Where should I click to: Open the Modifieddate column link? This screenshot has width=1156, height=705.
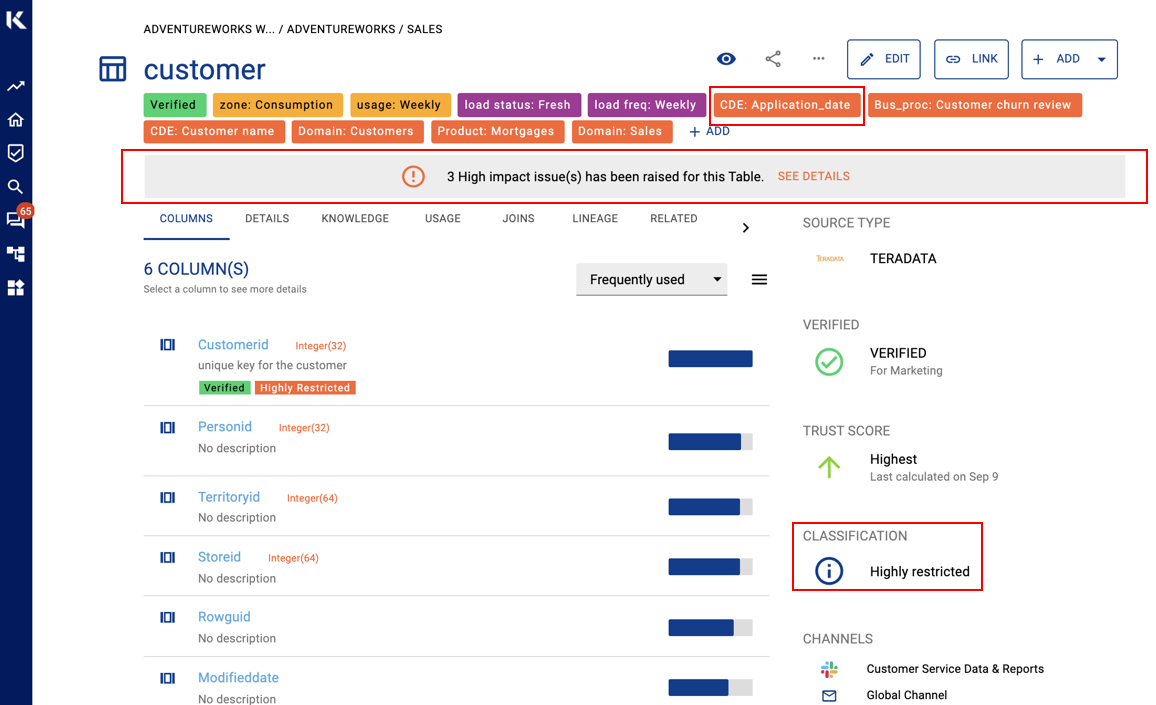click(x=238, y=678)
